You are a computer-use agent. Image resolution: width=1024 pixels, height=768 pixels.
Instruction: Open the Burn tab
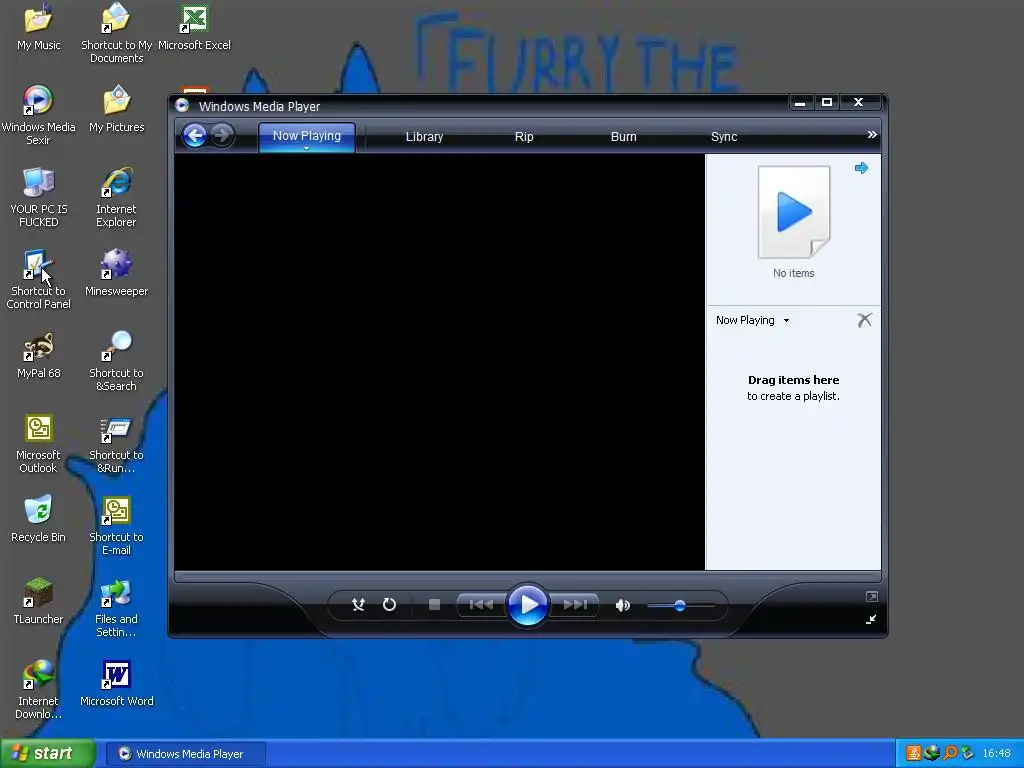[624, 136]
